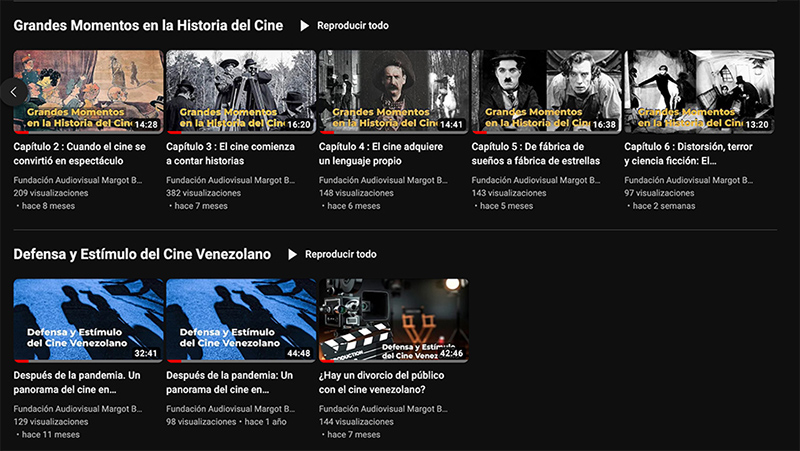This screenshot has width=800, height=451.
Task: Open the 44:48 Defensa y Estímulo thumbnail
Action: pos(241,320)
